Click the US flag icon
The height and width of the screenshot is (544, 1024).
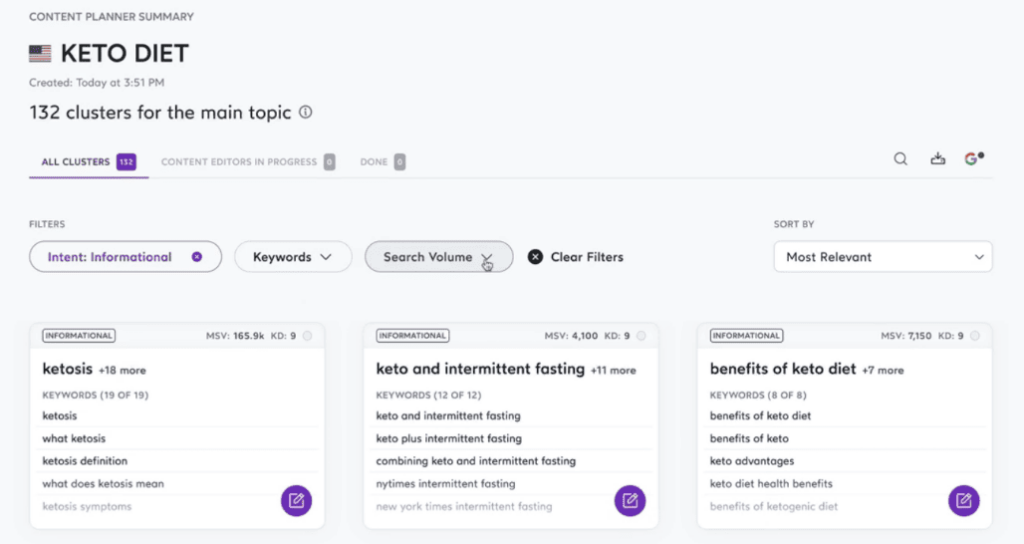click(x=40, y=54)
